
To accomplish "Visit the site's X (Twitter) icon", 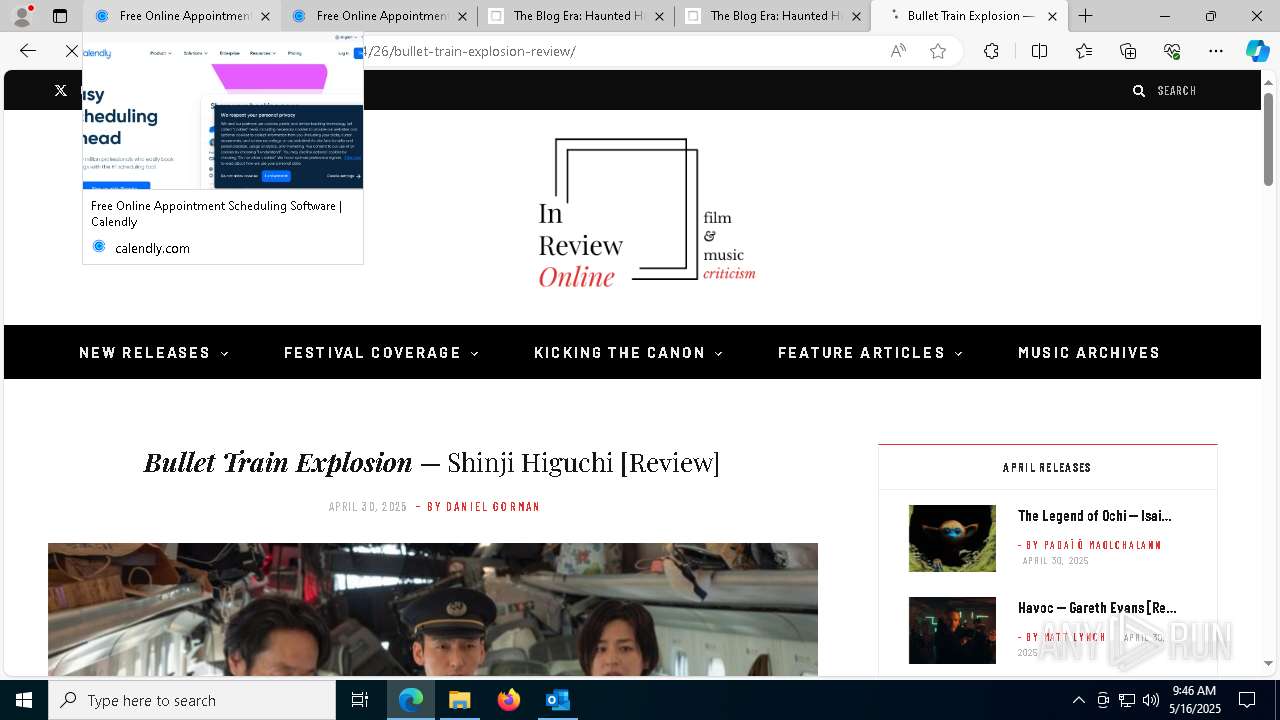I will (x=61, y=90).
